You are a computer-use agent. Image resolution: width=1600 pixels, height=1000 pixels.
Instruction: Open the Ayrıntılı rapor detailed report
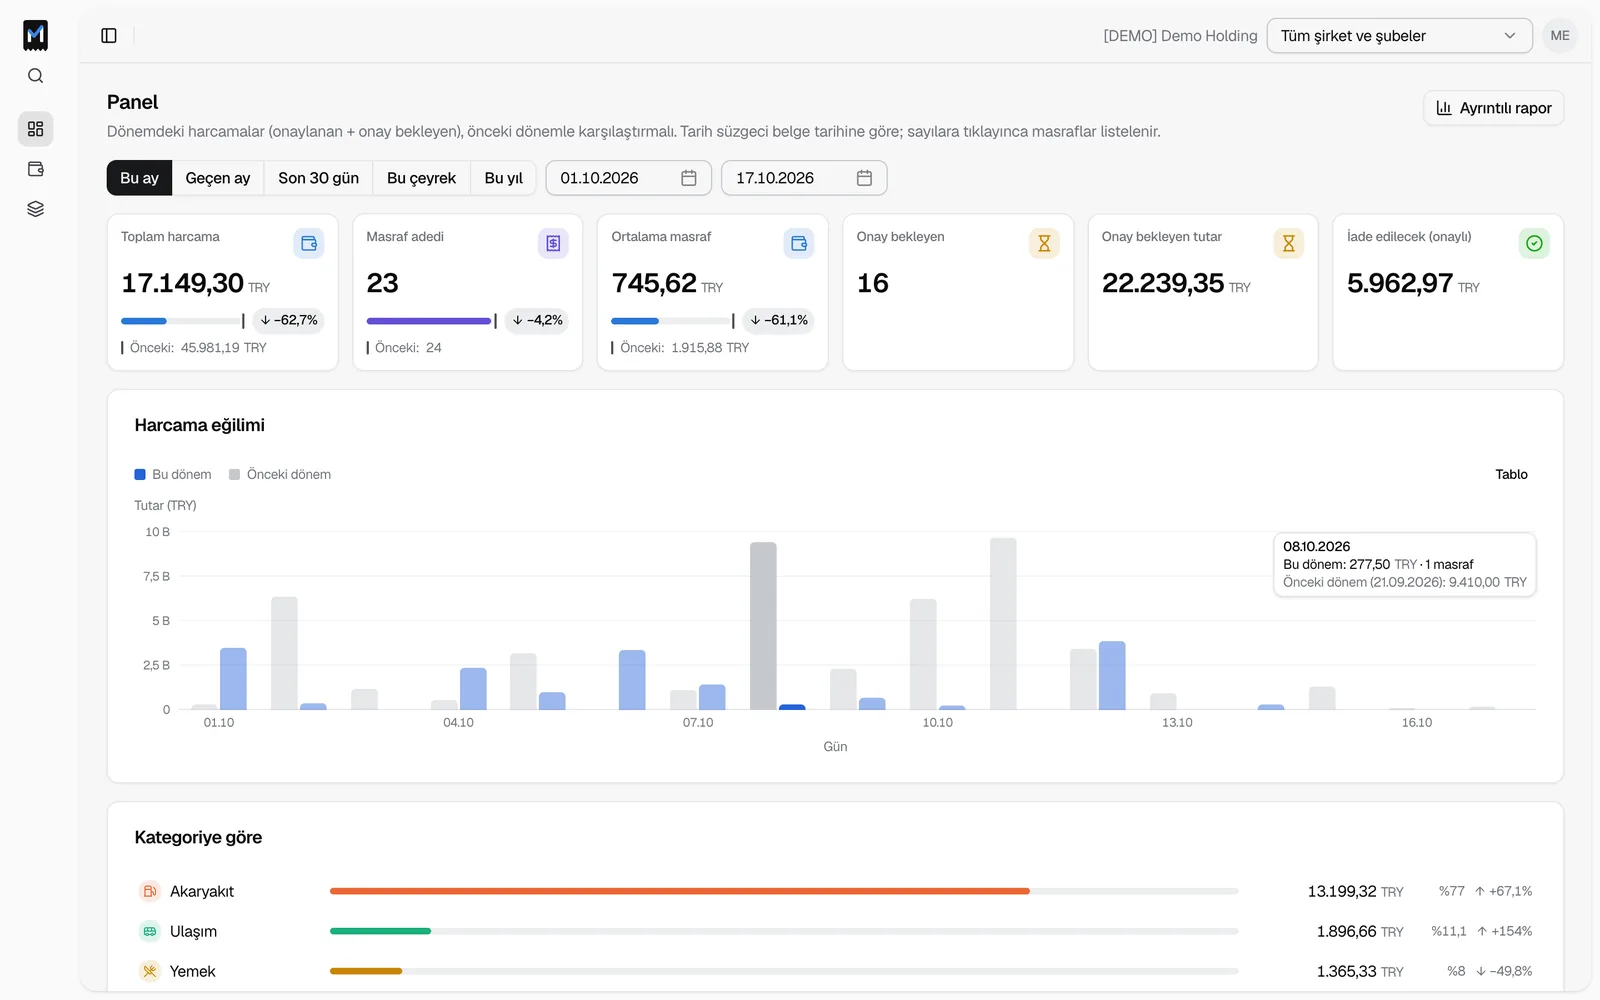pos(1493,108)
